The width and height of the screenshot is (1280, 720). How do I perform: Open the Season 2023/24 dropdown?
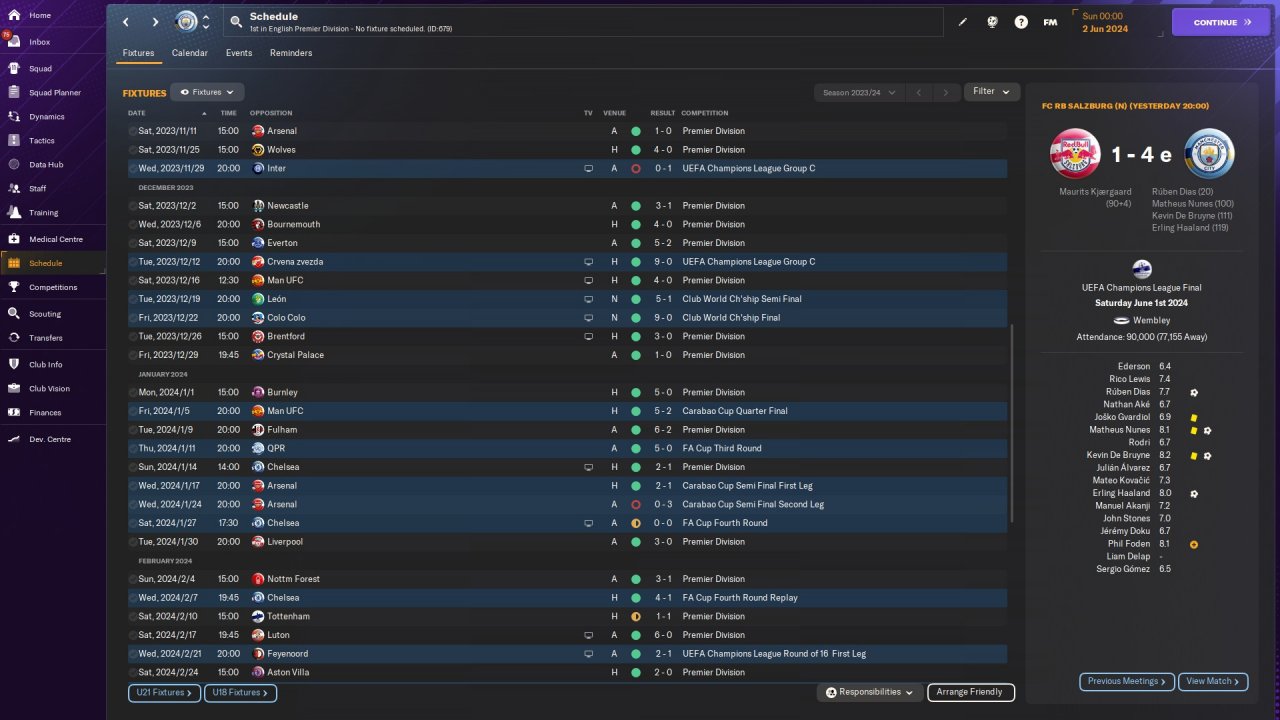tap(859, 92)
